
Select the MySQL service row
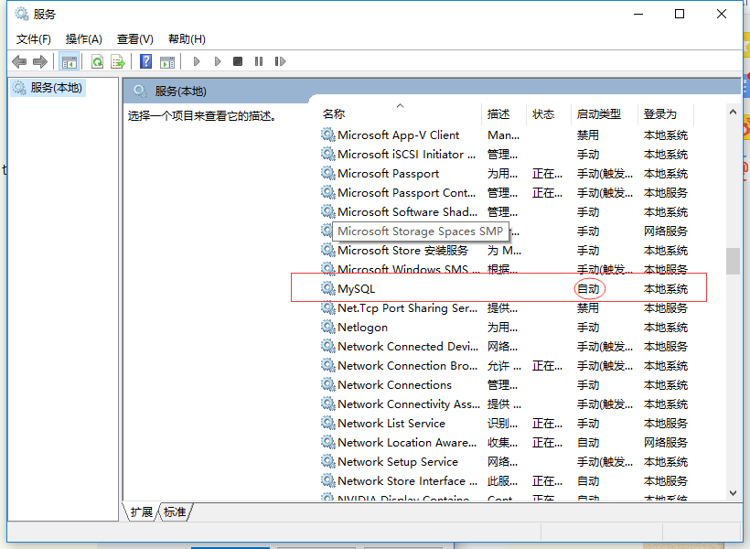(507, 289)
